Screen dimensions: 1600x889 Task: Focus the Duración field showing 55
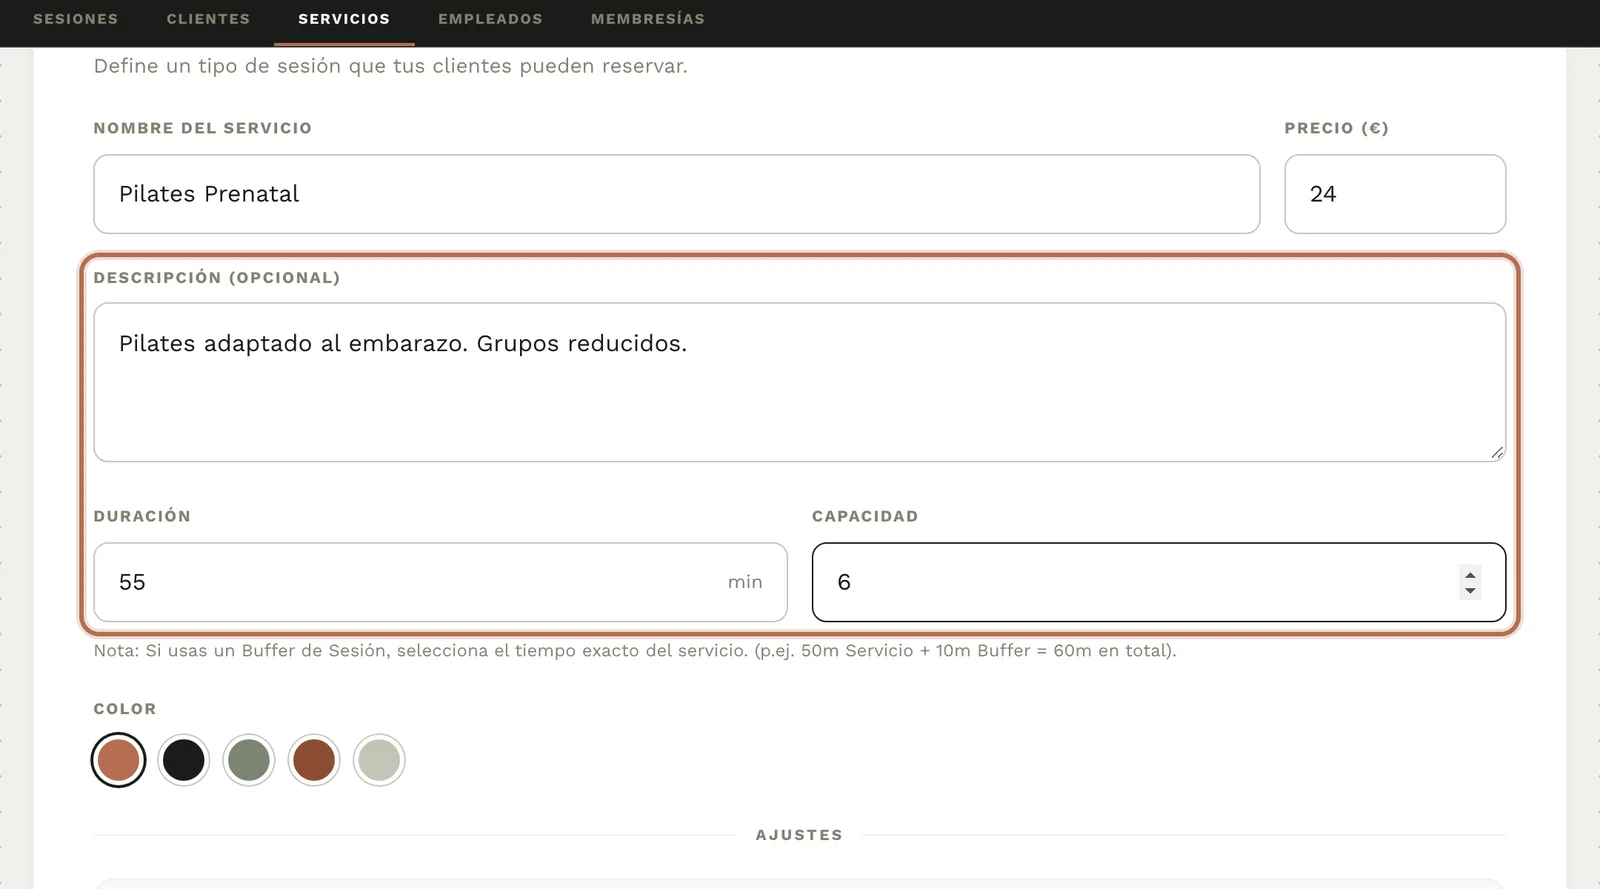point(440,582)
